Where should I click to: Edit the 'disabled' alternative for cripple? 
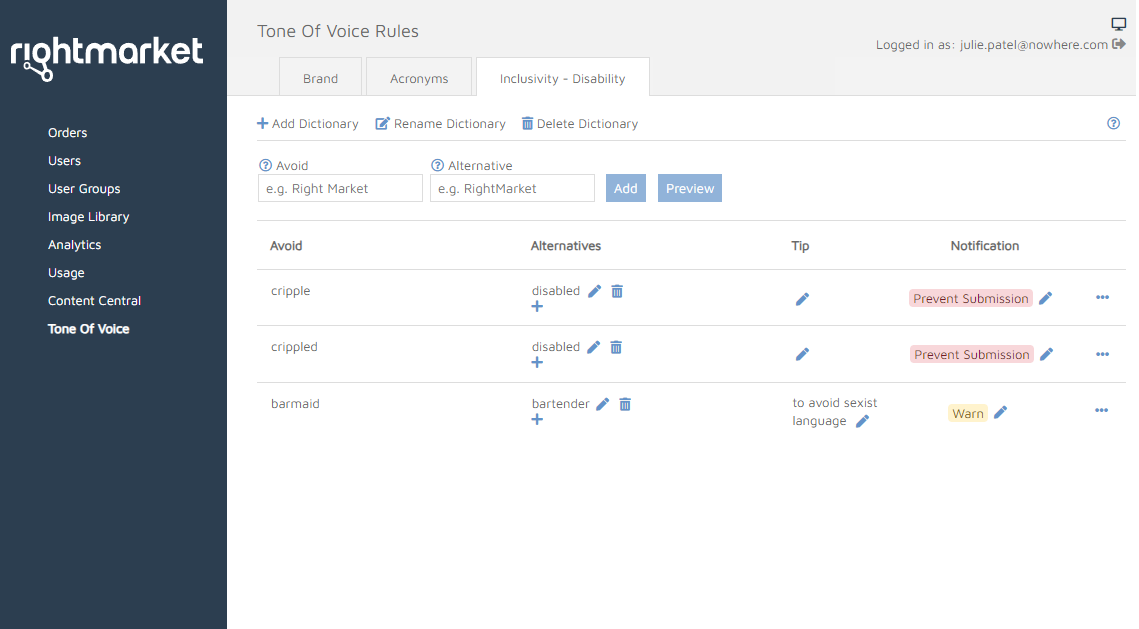(x=595, y=291)
